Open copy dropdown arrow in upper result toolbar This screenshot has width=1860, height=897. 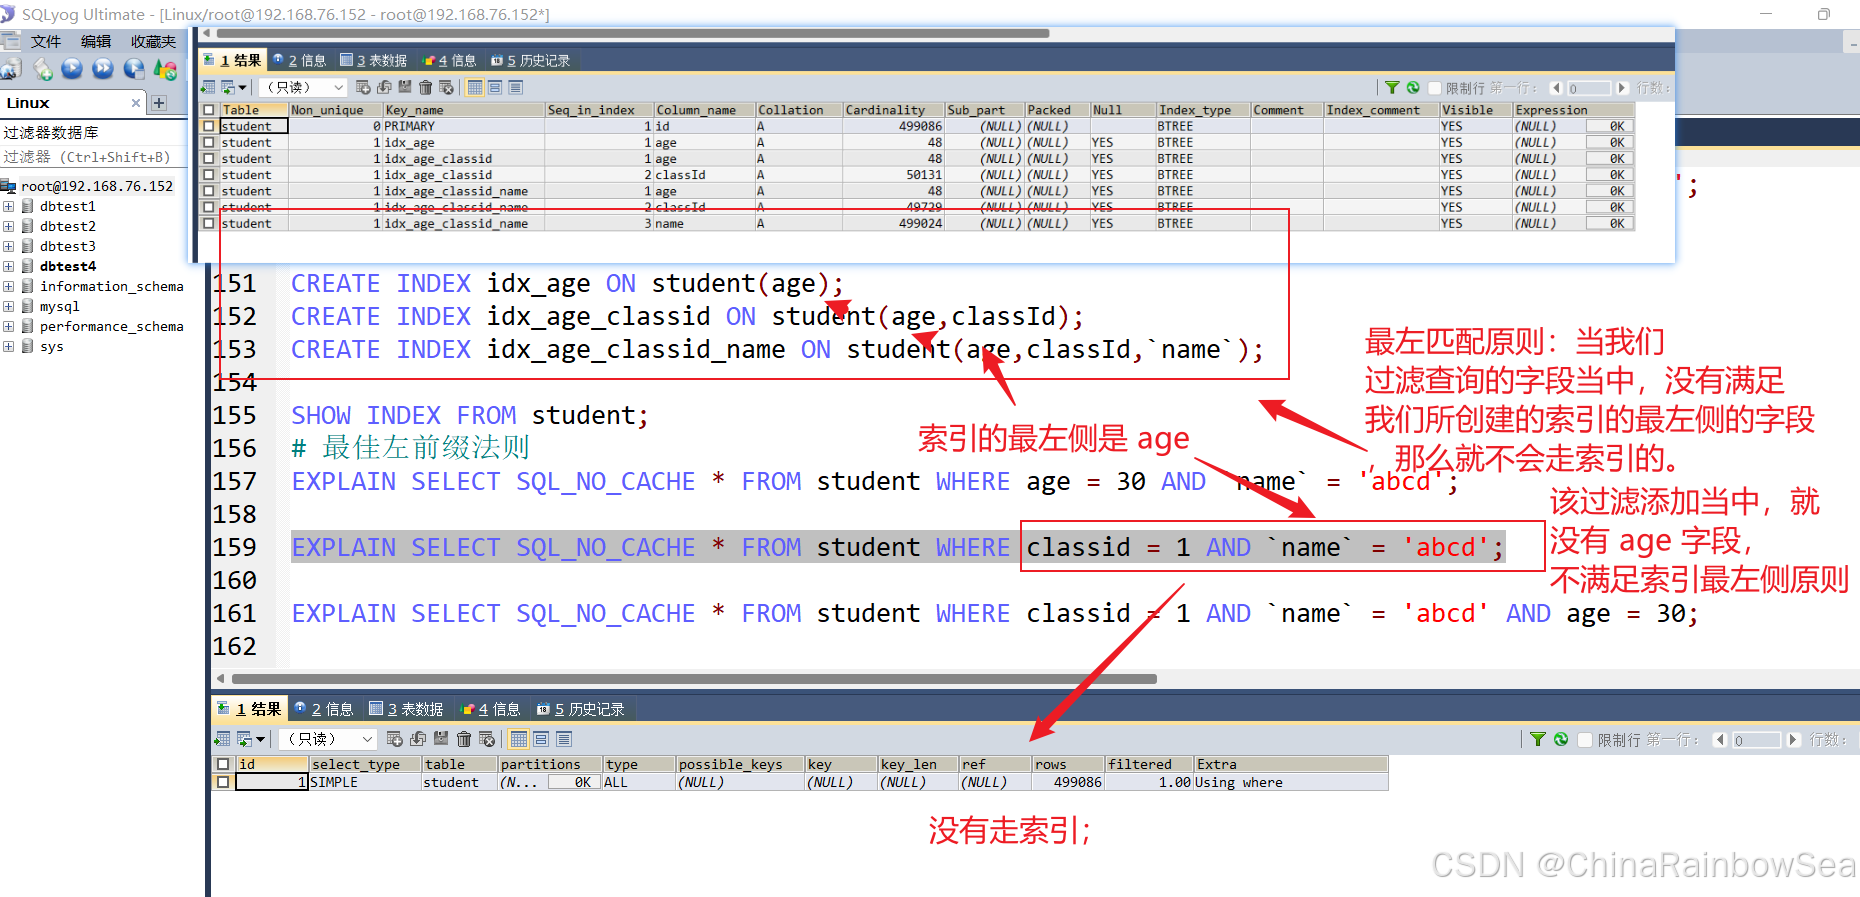242,88
